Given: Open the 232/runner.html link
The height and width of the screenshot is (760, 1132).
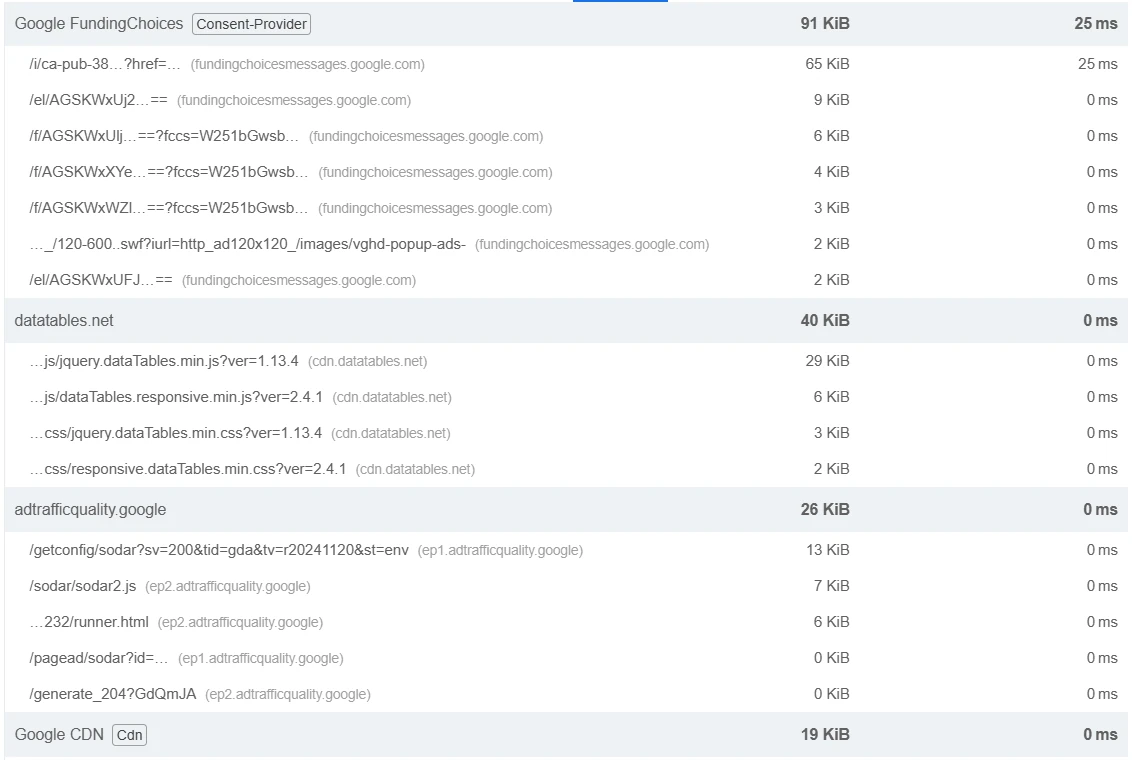Looking at the screenshot, I should click(x=89, y=622).
